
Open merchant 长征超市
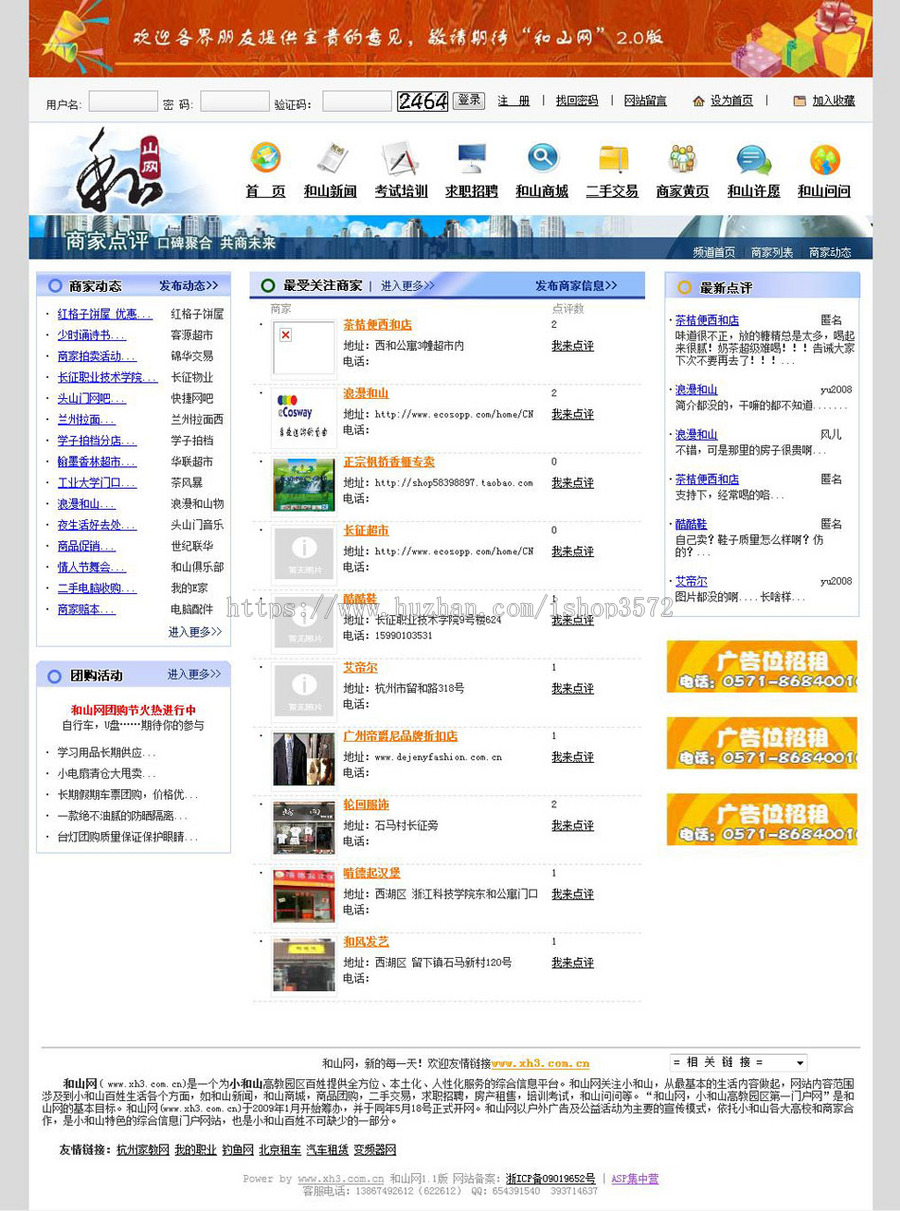tap(366, 530)
